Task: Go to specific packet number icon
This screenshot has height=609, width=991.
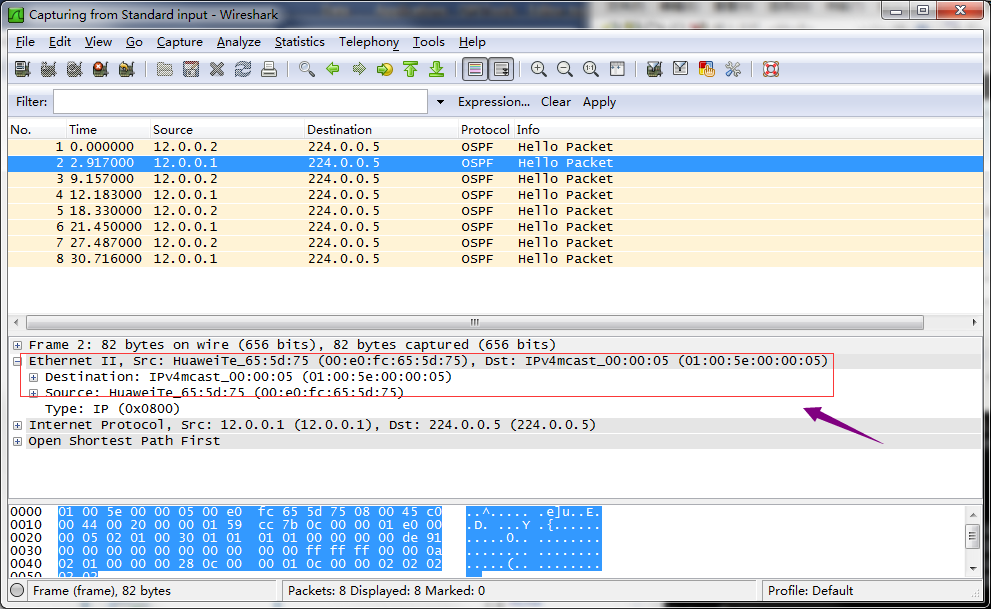Action: point(385,69)
